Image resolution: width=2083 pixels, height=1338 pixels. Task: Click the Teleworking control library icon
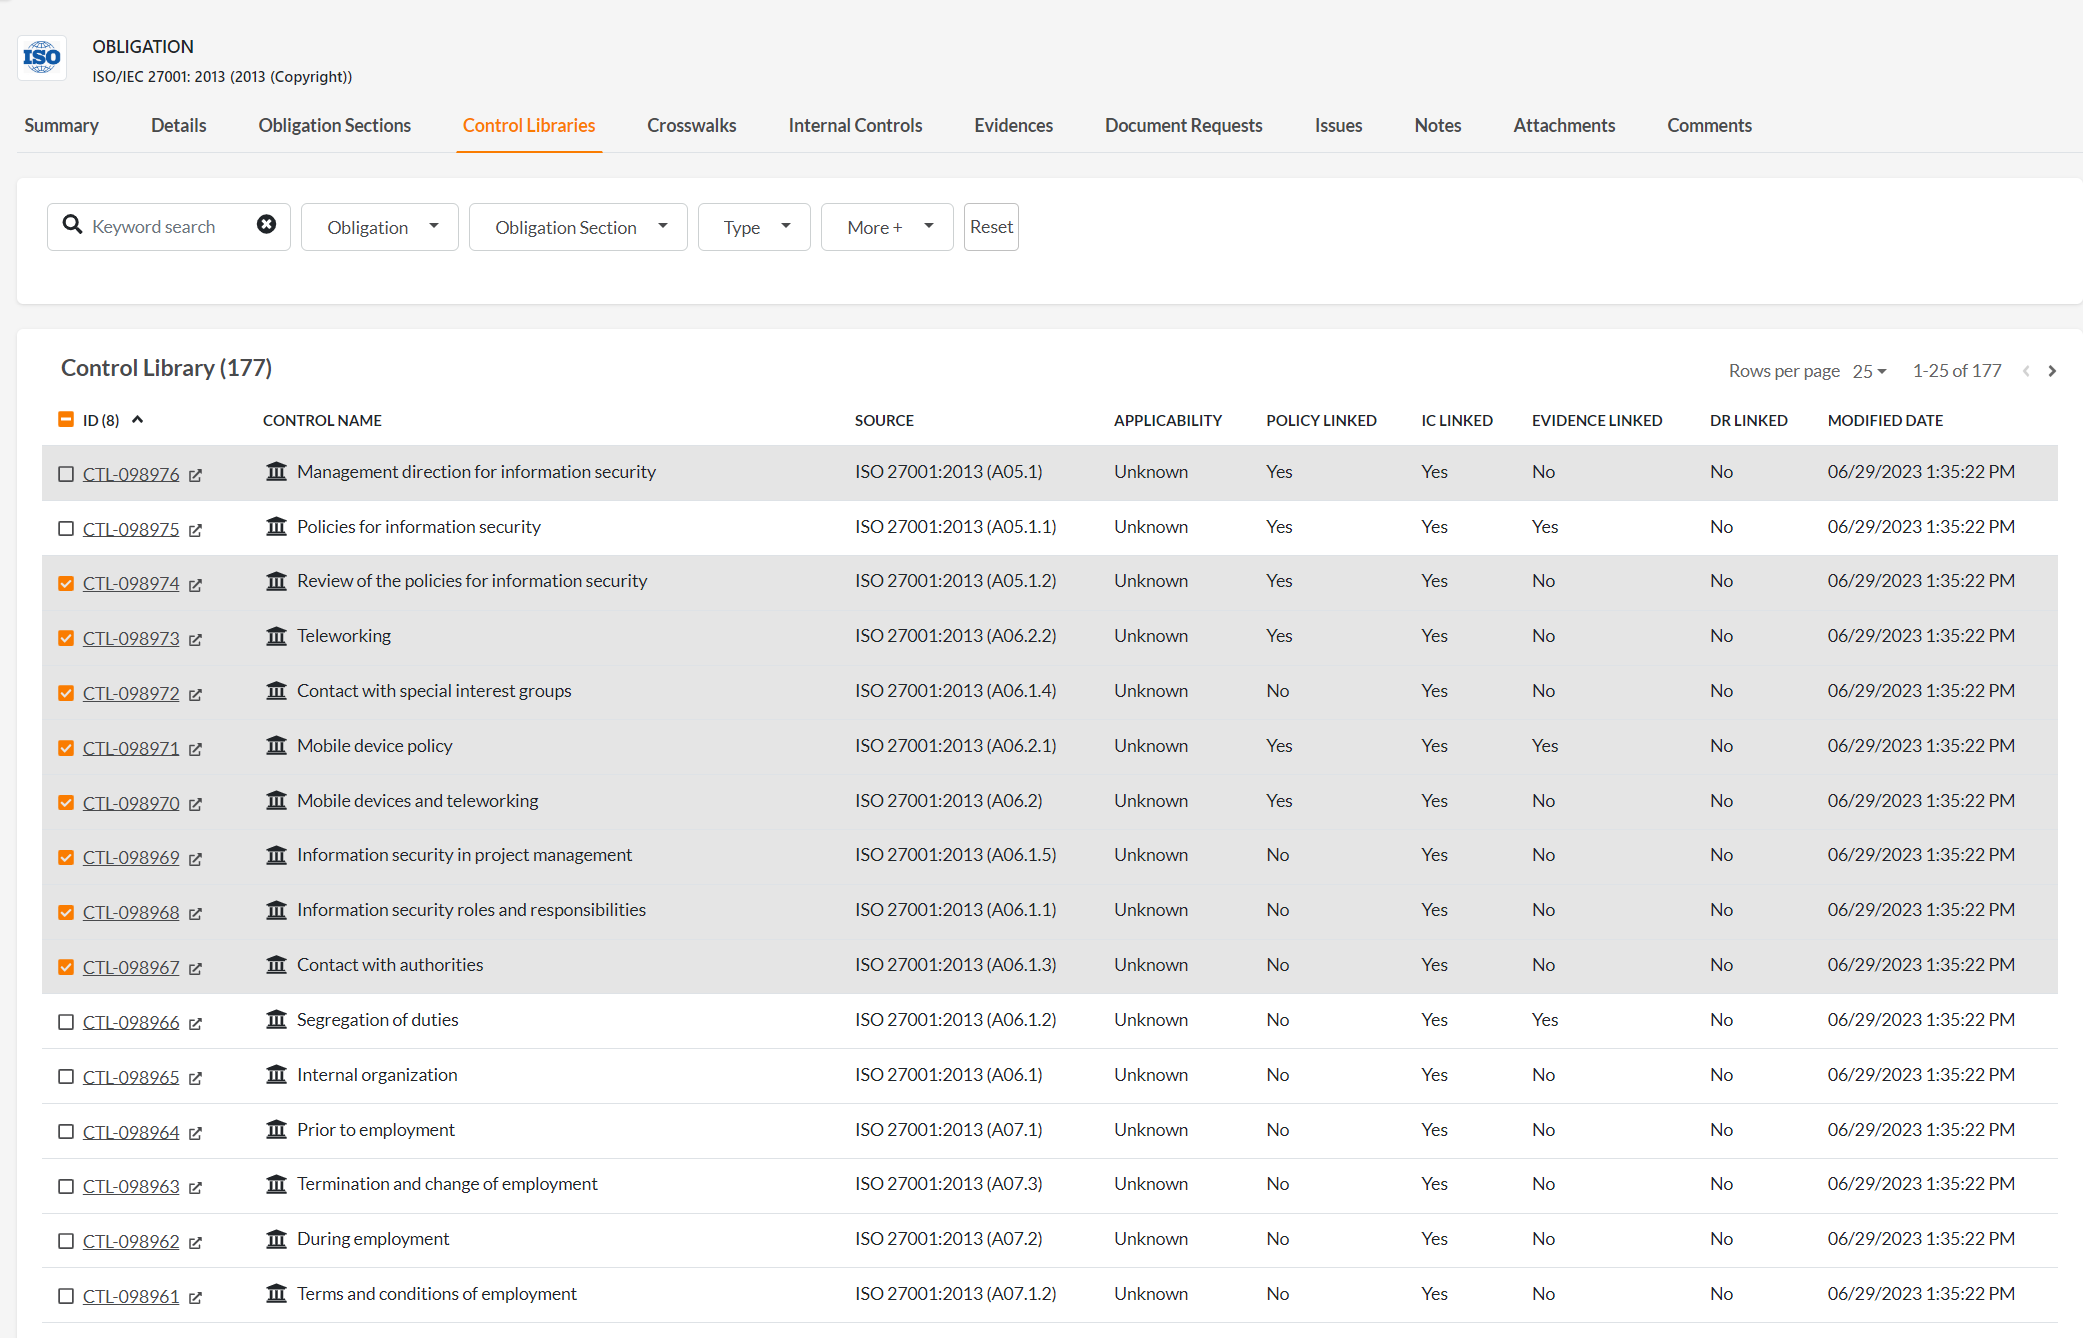point(276,636)
